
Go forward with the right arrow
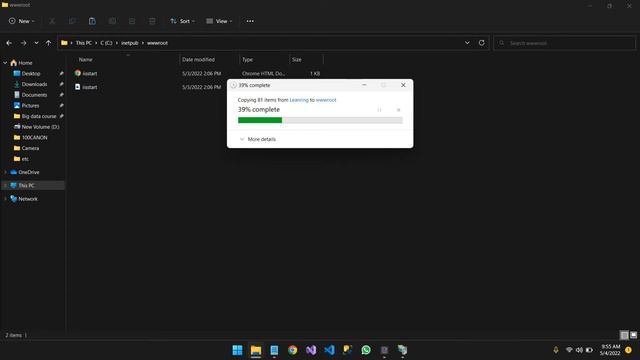click(x=23, y=43)
